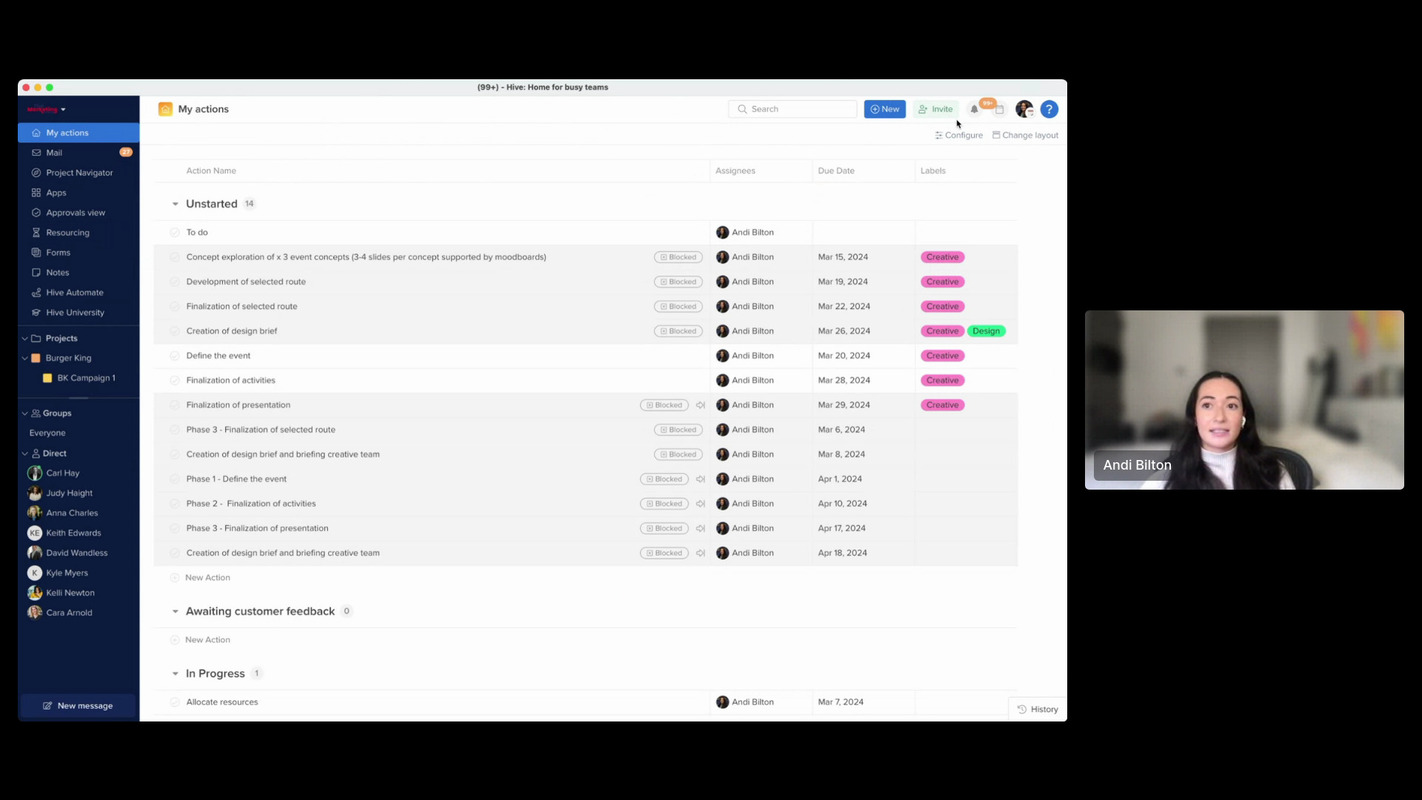This screenshot has height=800, width=1422.
Task: Click the pink Creative label on Finalization of activities
Action: pyautogui.click(x=942, y=380)
